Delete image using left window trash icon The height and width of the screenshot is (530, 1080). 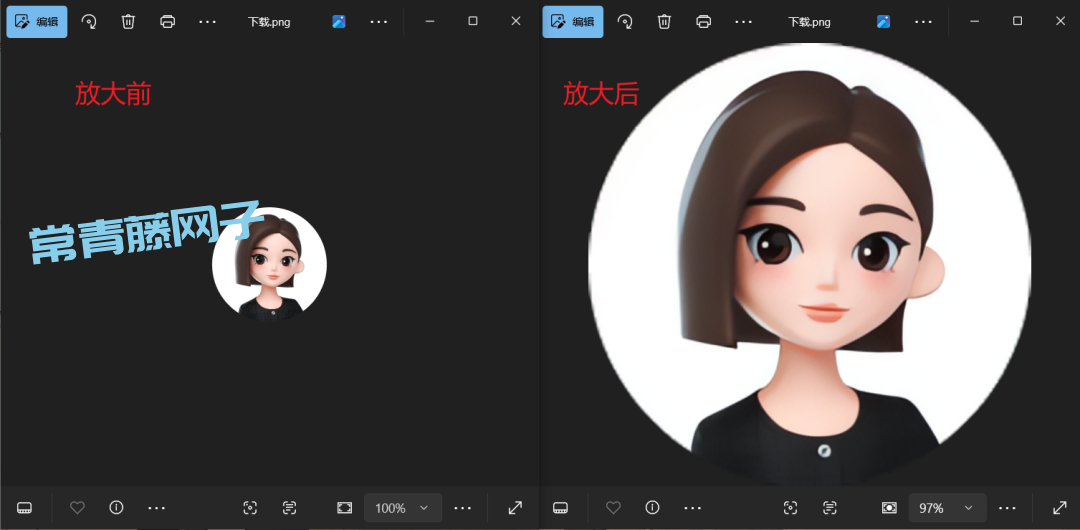[x=128, y=21]
